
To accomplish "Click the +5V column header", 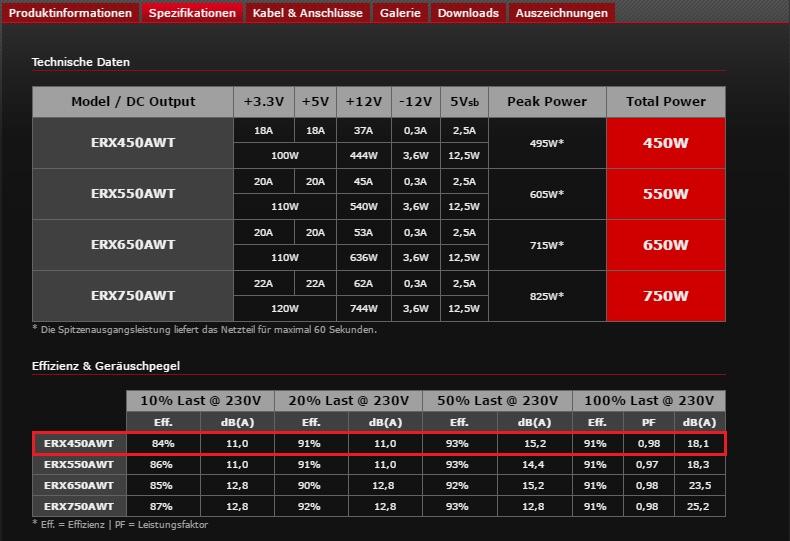I will pyautogui.click(x=315, y=102).
